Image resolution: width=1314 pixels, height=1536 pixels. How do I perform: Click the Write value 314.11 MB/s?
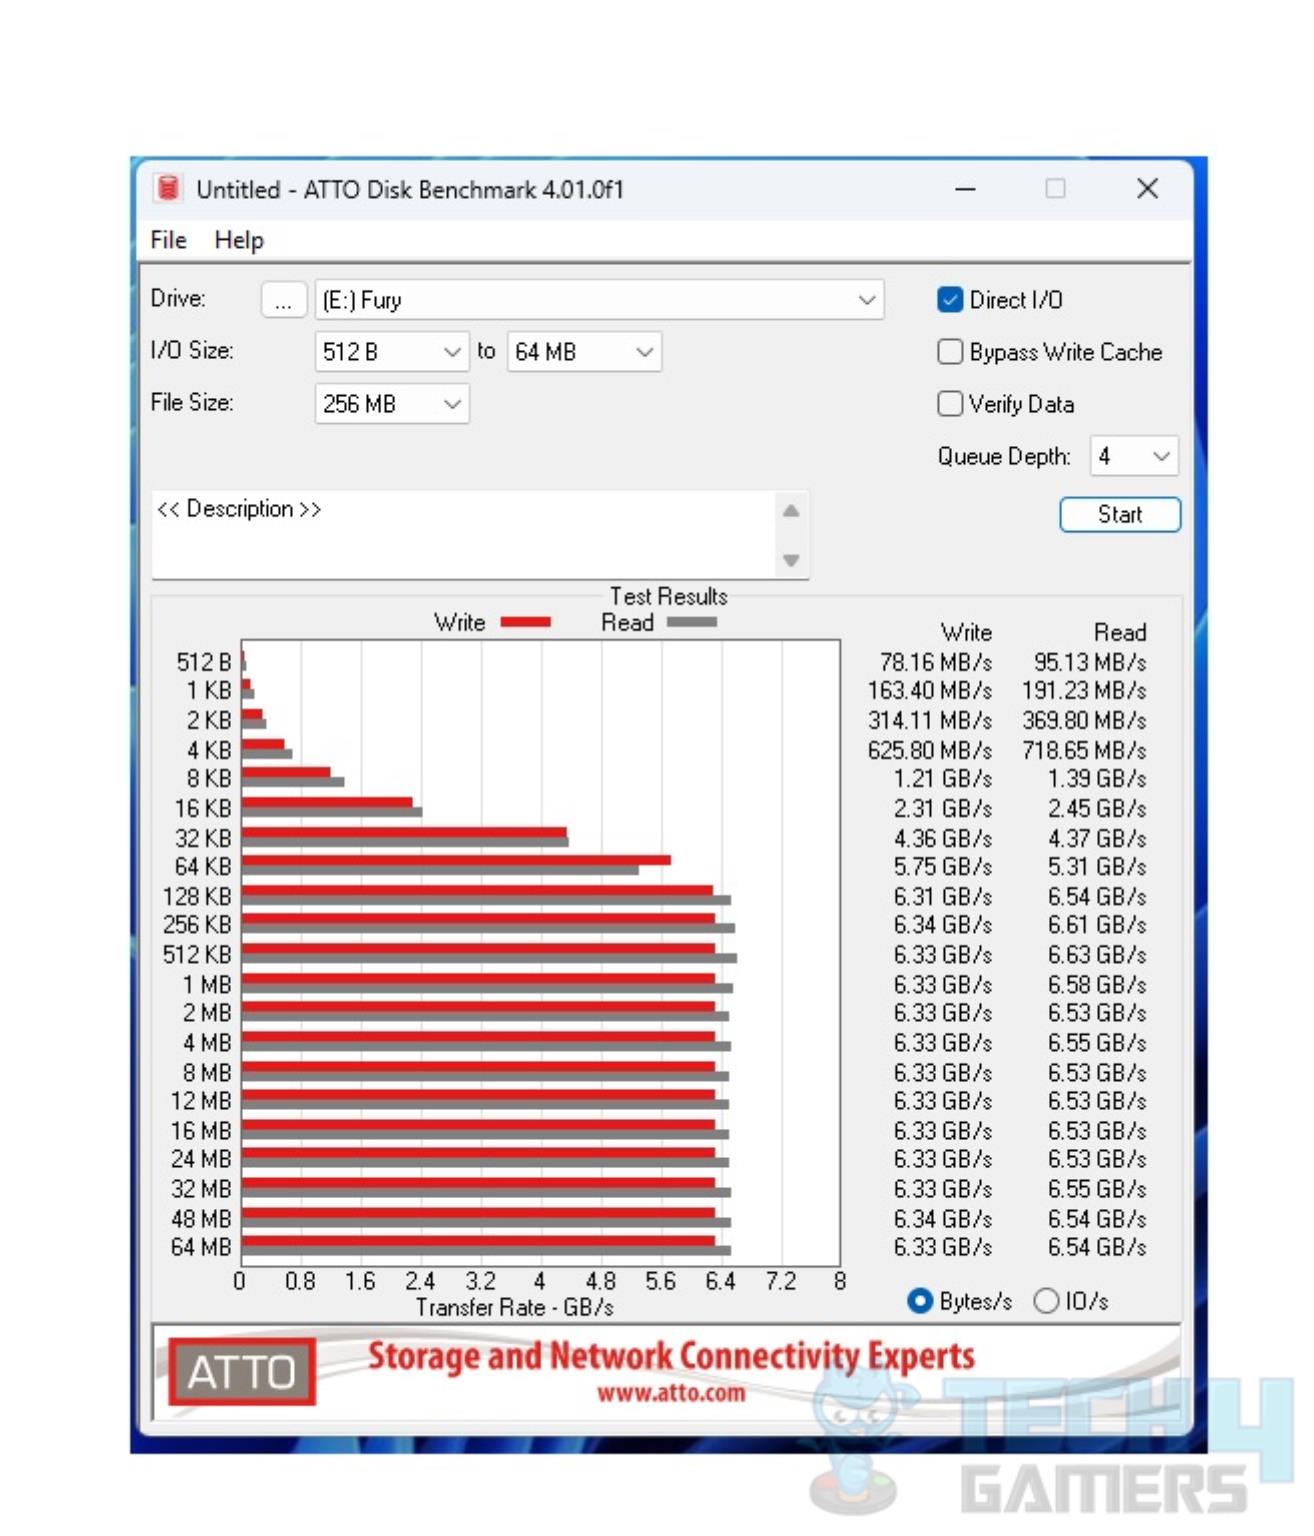[x=930, y=721]
